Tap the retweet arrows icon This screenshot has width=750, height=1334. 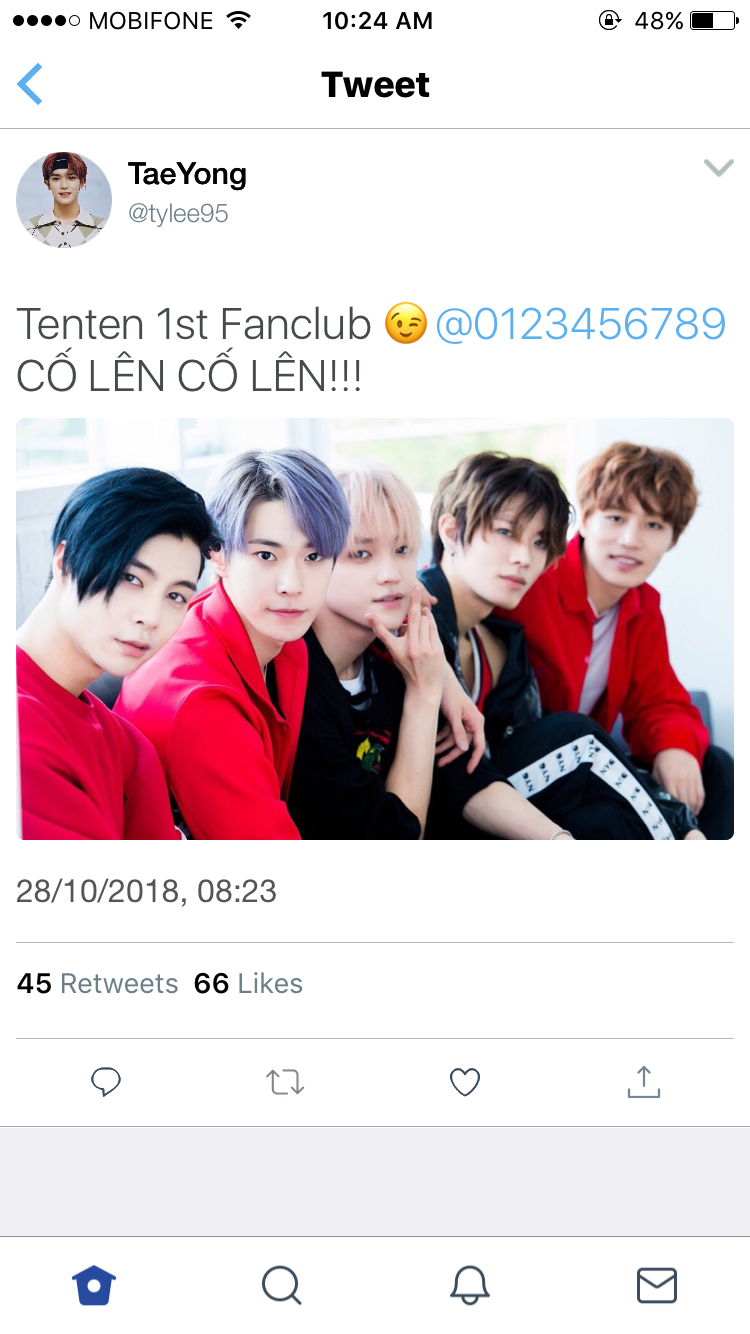point(285,1082)
